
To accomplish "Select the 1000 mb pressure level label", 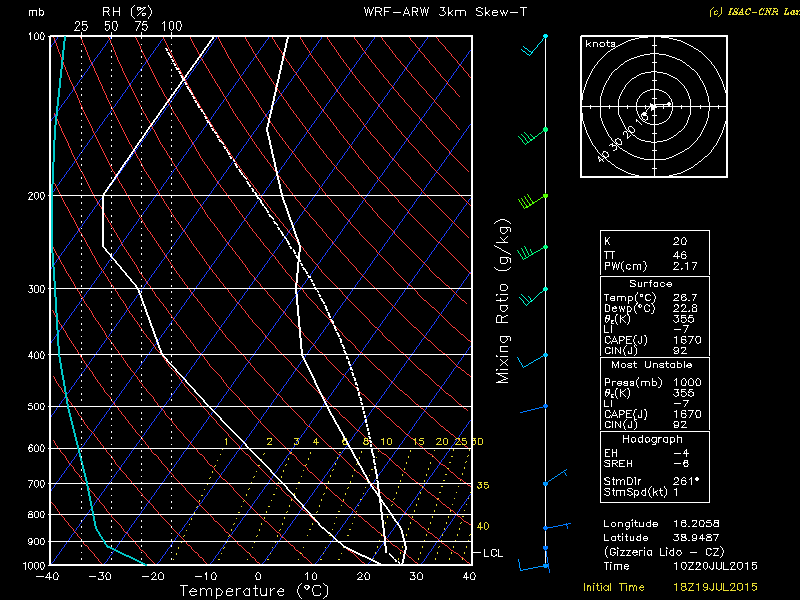I will (x=34, y=565).
